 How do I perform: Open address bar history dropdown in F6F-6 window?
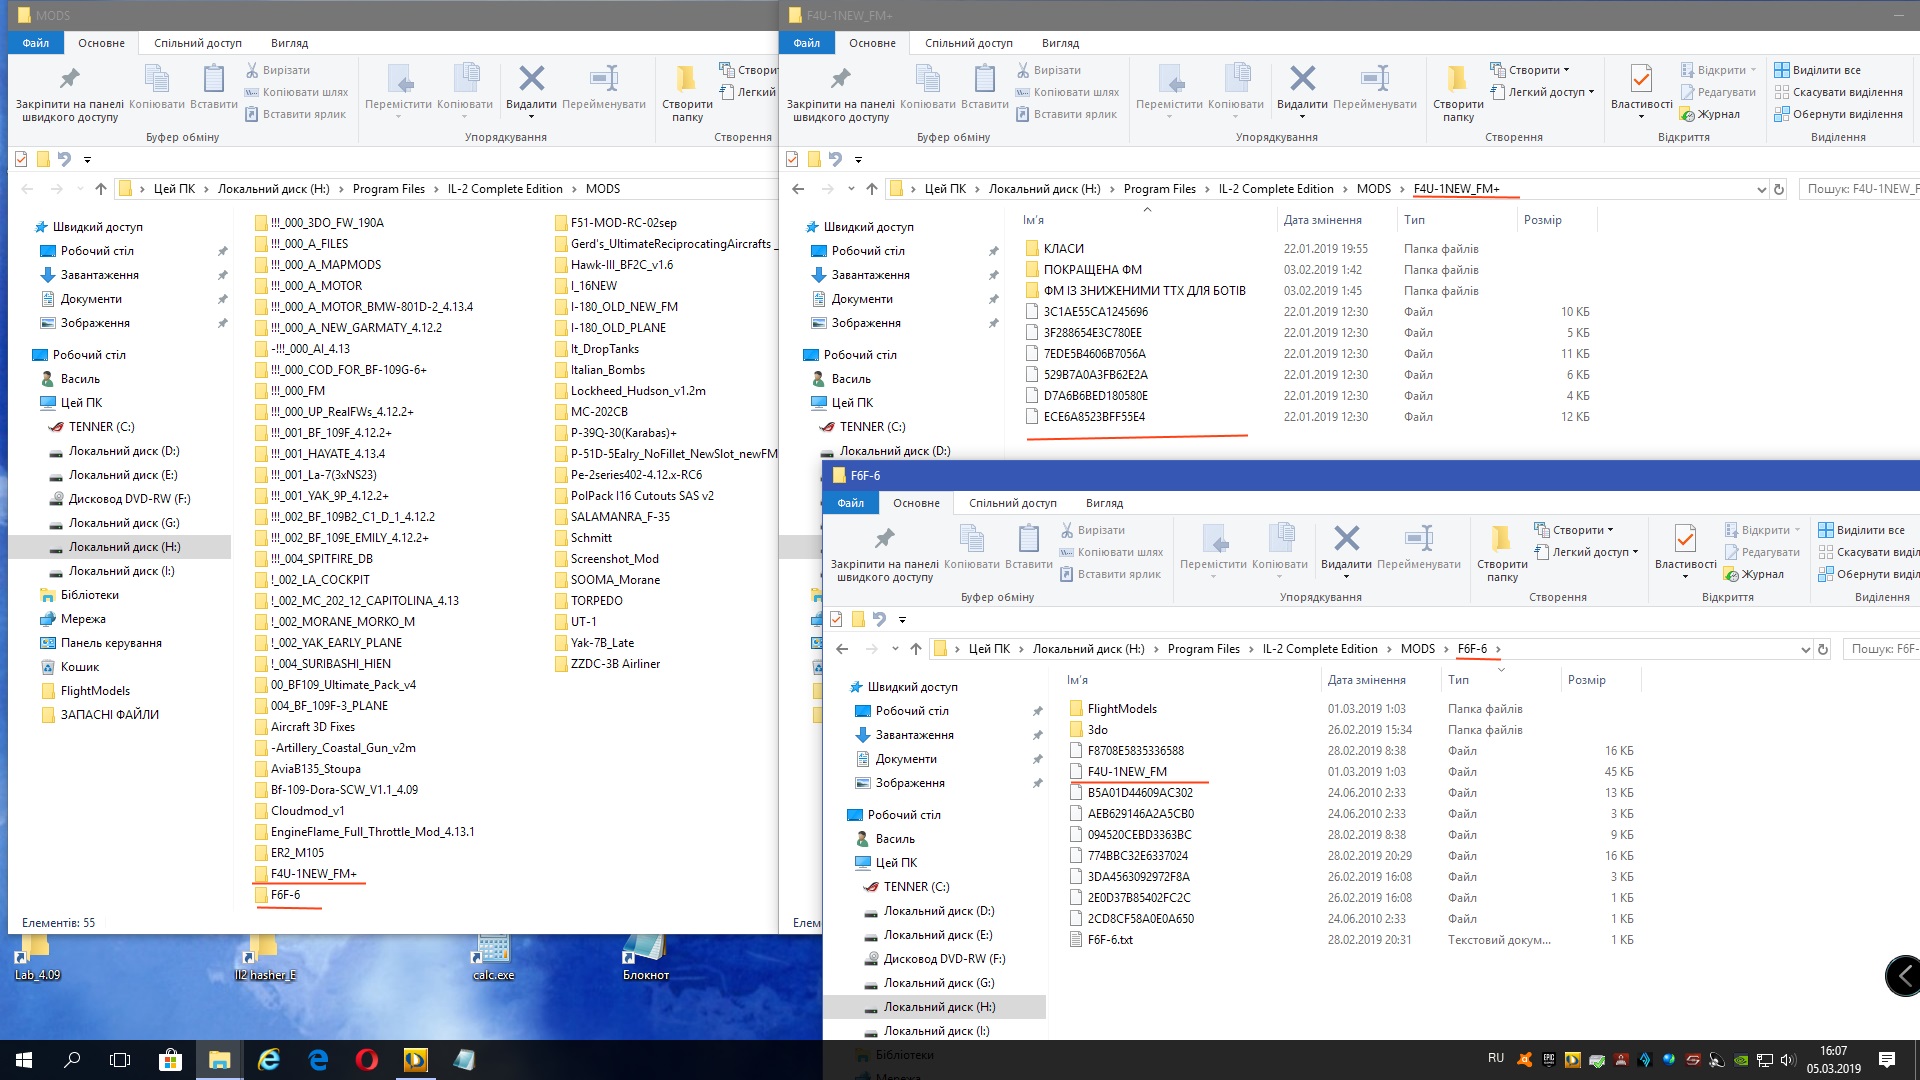(1805, 649)
